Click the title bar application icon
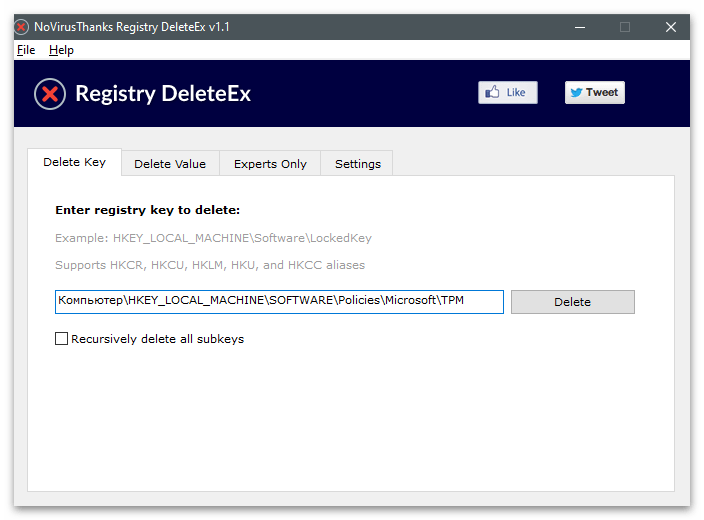 21,27
